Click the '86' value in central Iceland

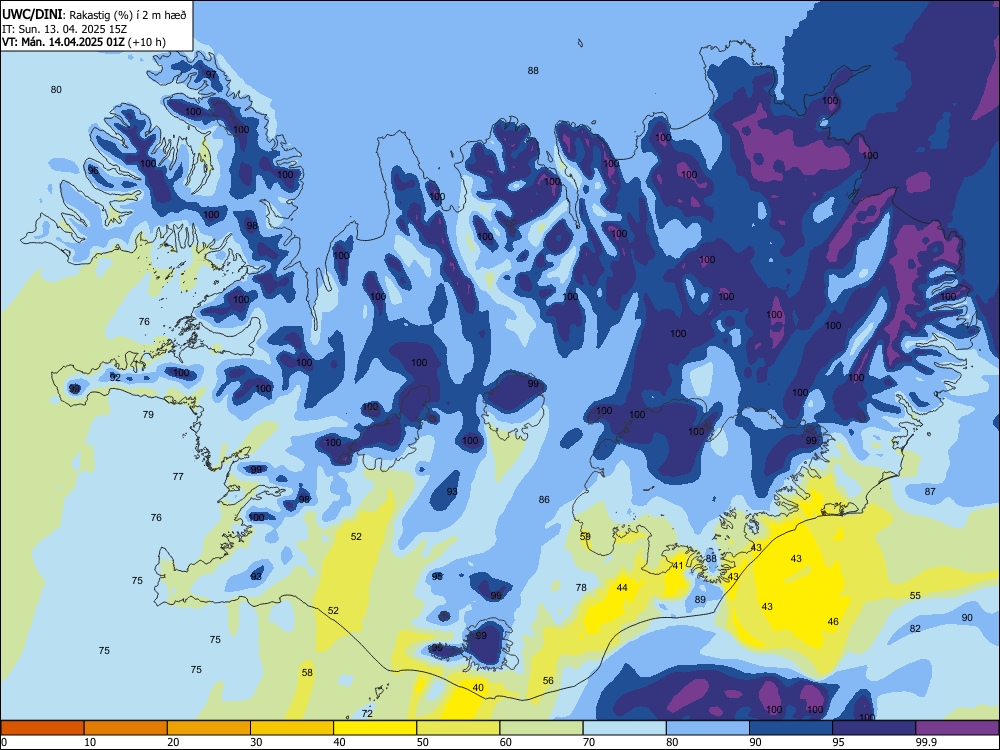[543, 500]
